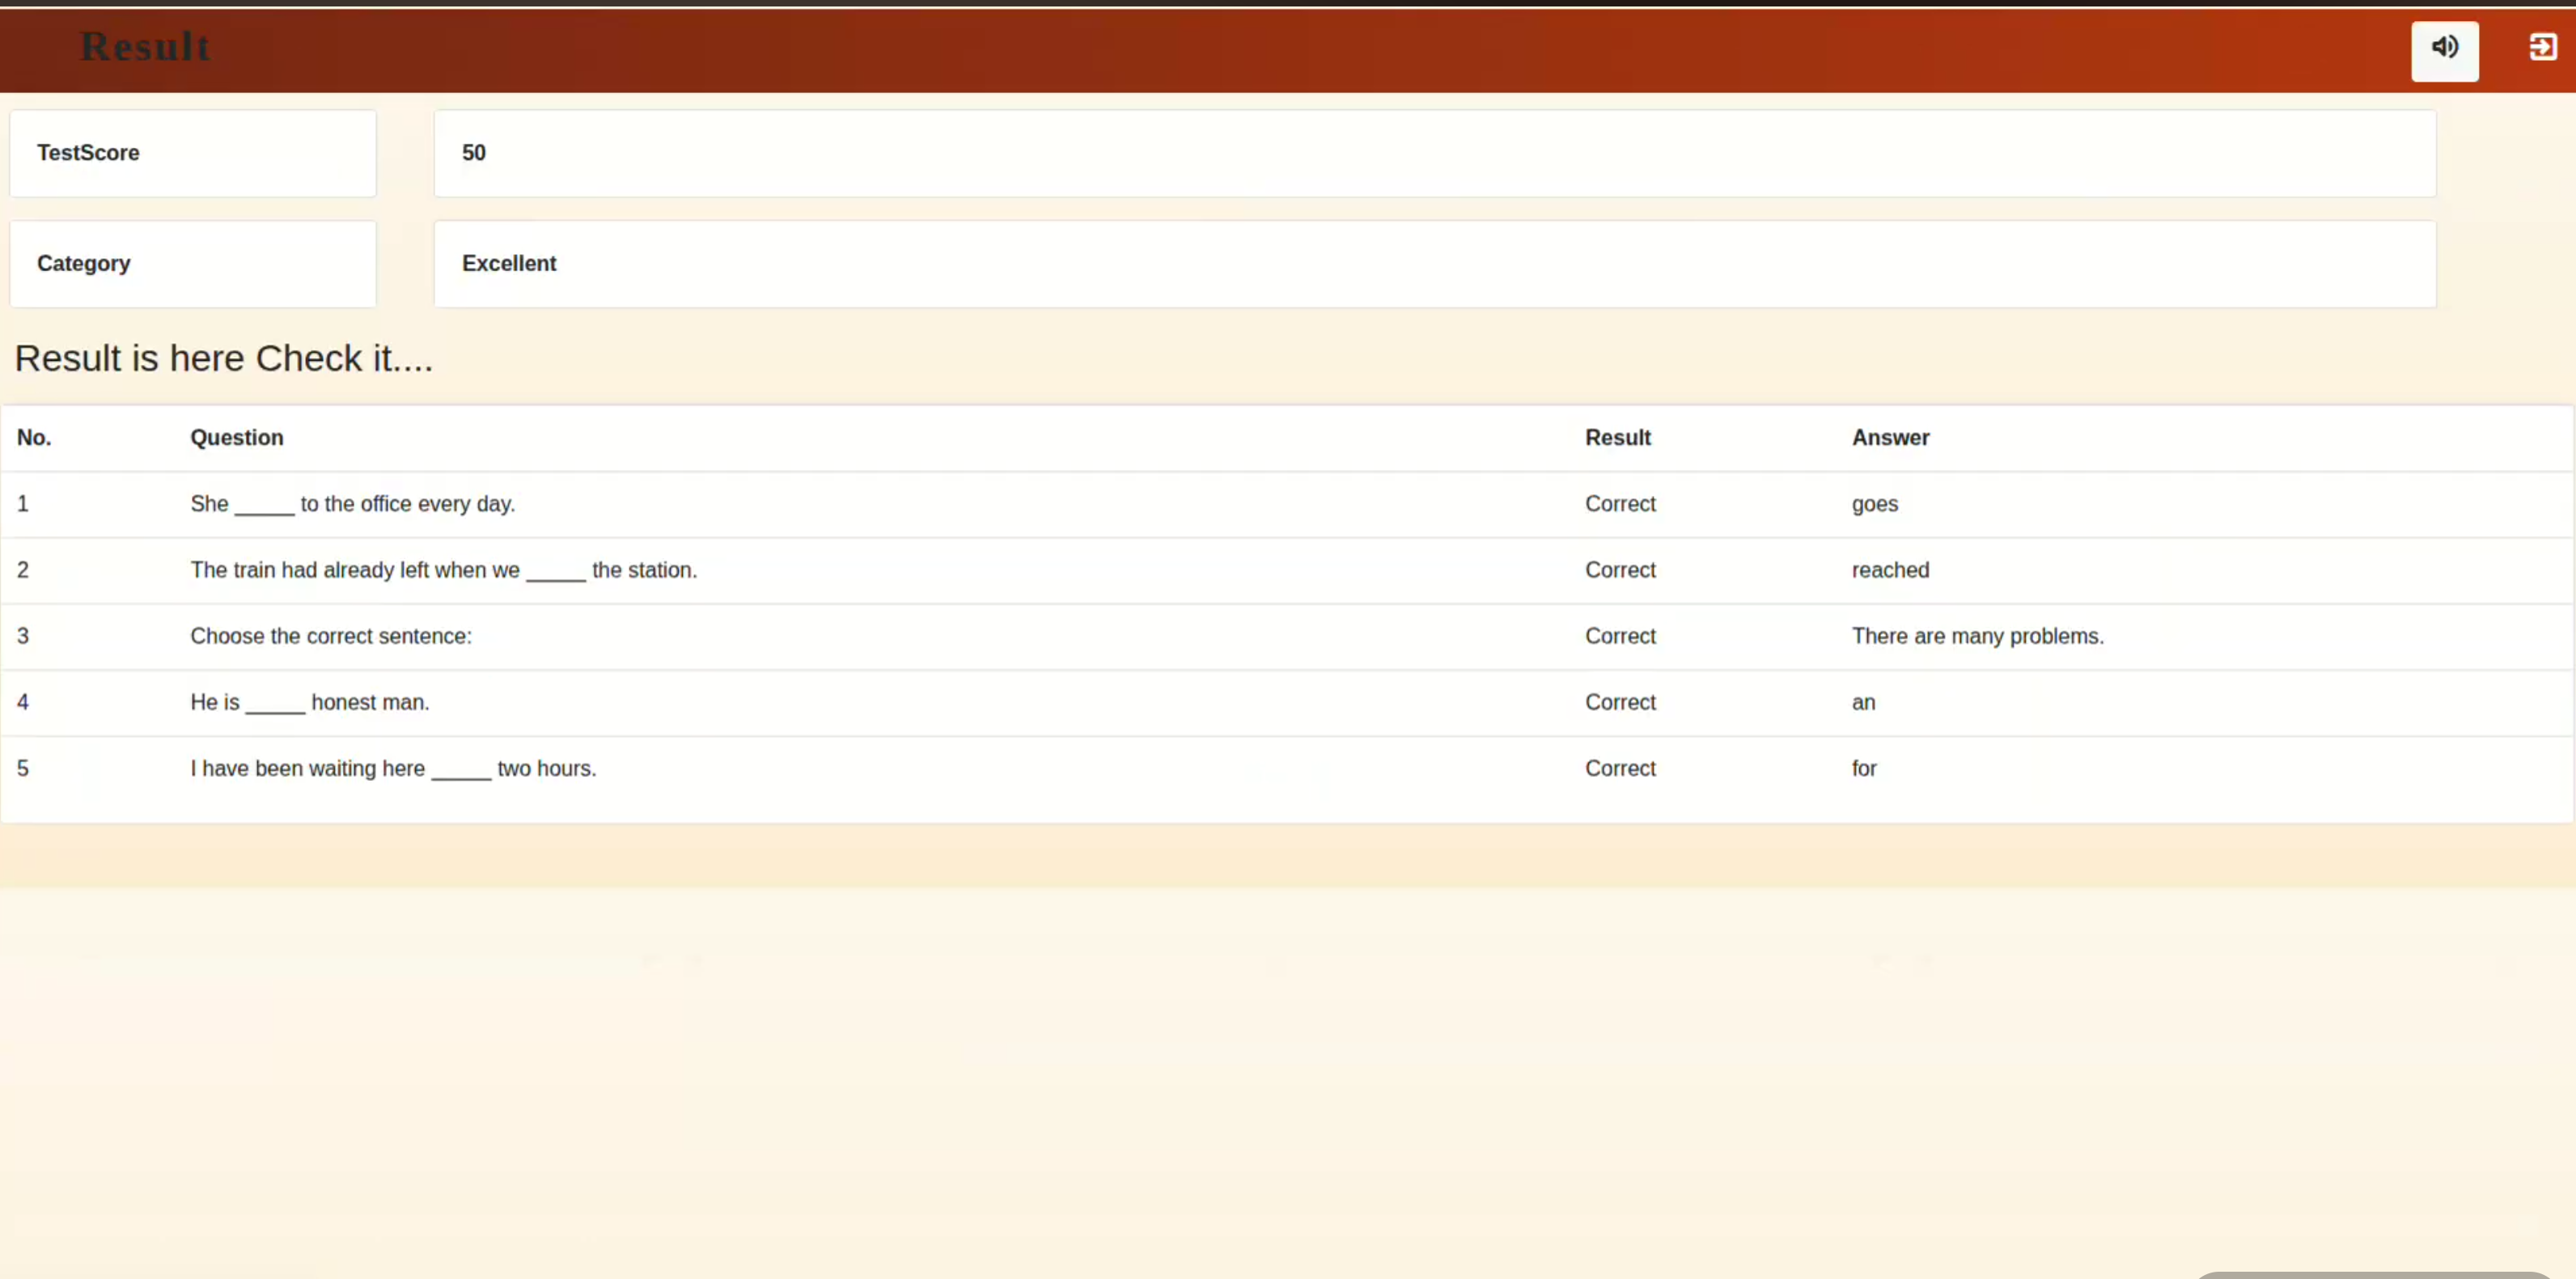The height and width of the screenshot is (1279, 2576).
Task: Click row number 2 cell
Action: tap(23, 570)
